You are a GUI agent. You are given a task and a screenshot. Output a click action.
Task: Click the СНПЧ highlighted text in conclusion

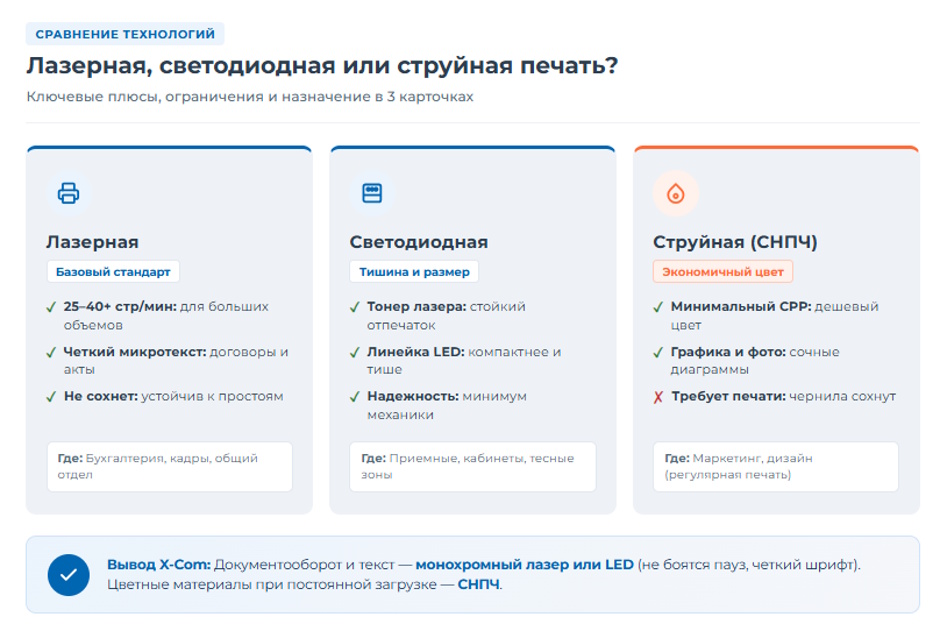[478, 584]
